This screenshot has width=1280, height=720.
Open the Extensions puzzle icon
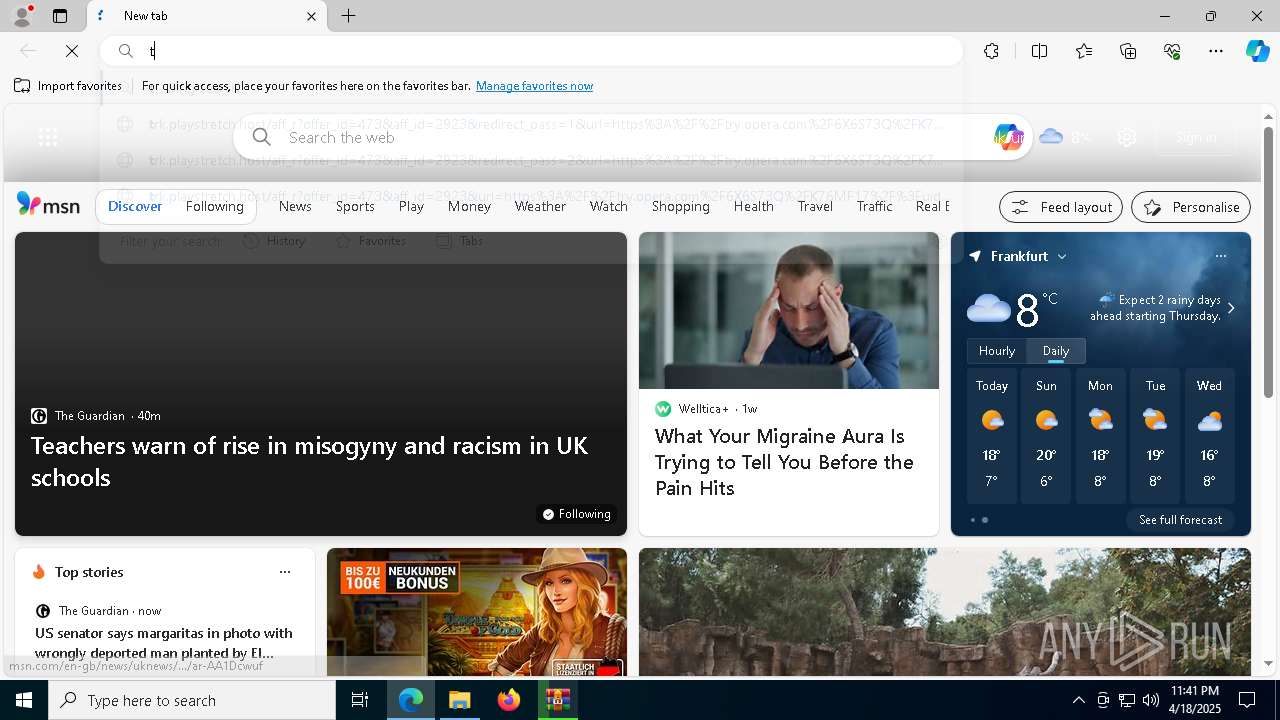991,51
